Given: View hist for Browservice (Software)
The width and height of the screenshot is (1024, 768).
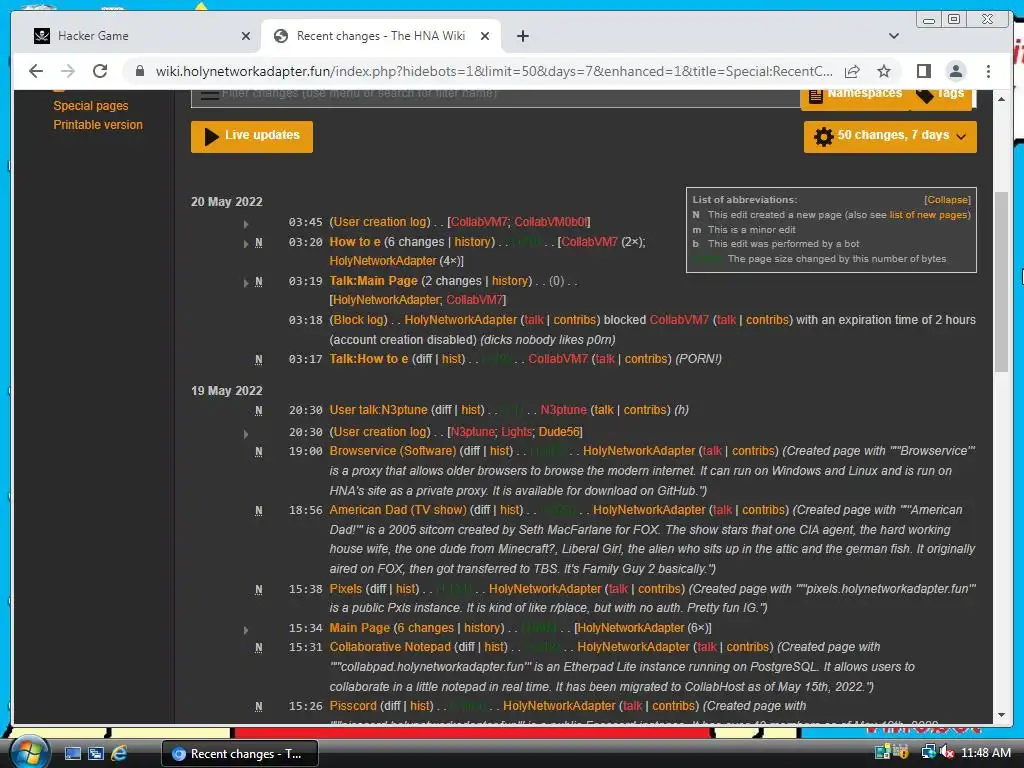Looking at the screenshot, I should (x=500, y=451).
